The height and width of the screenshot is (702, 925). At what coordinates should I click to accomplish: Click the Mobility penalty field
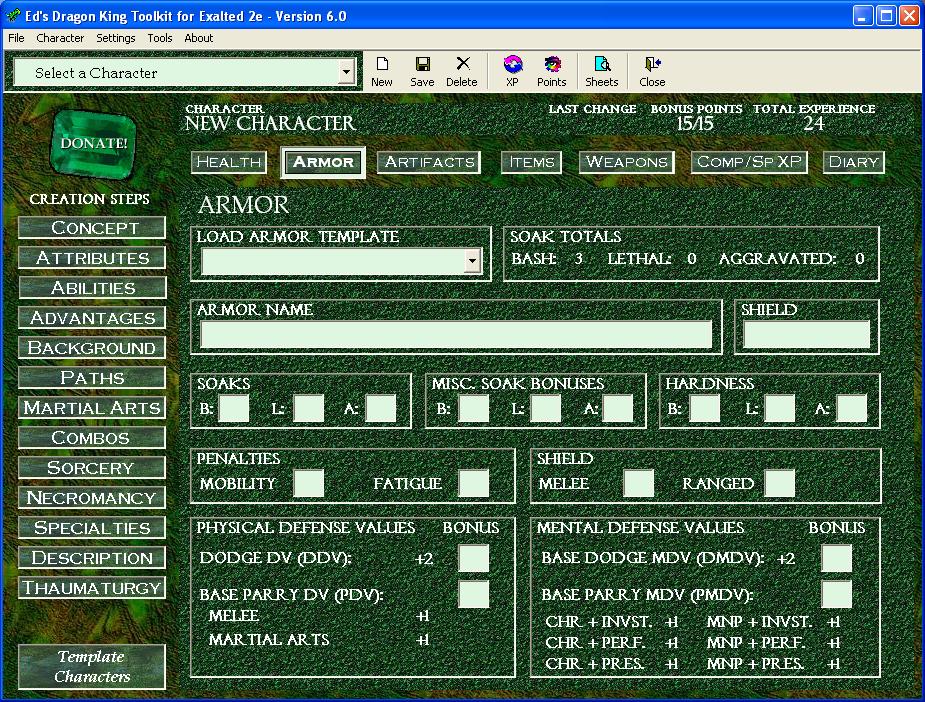click(309, 484)
